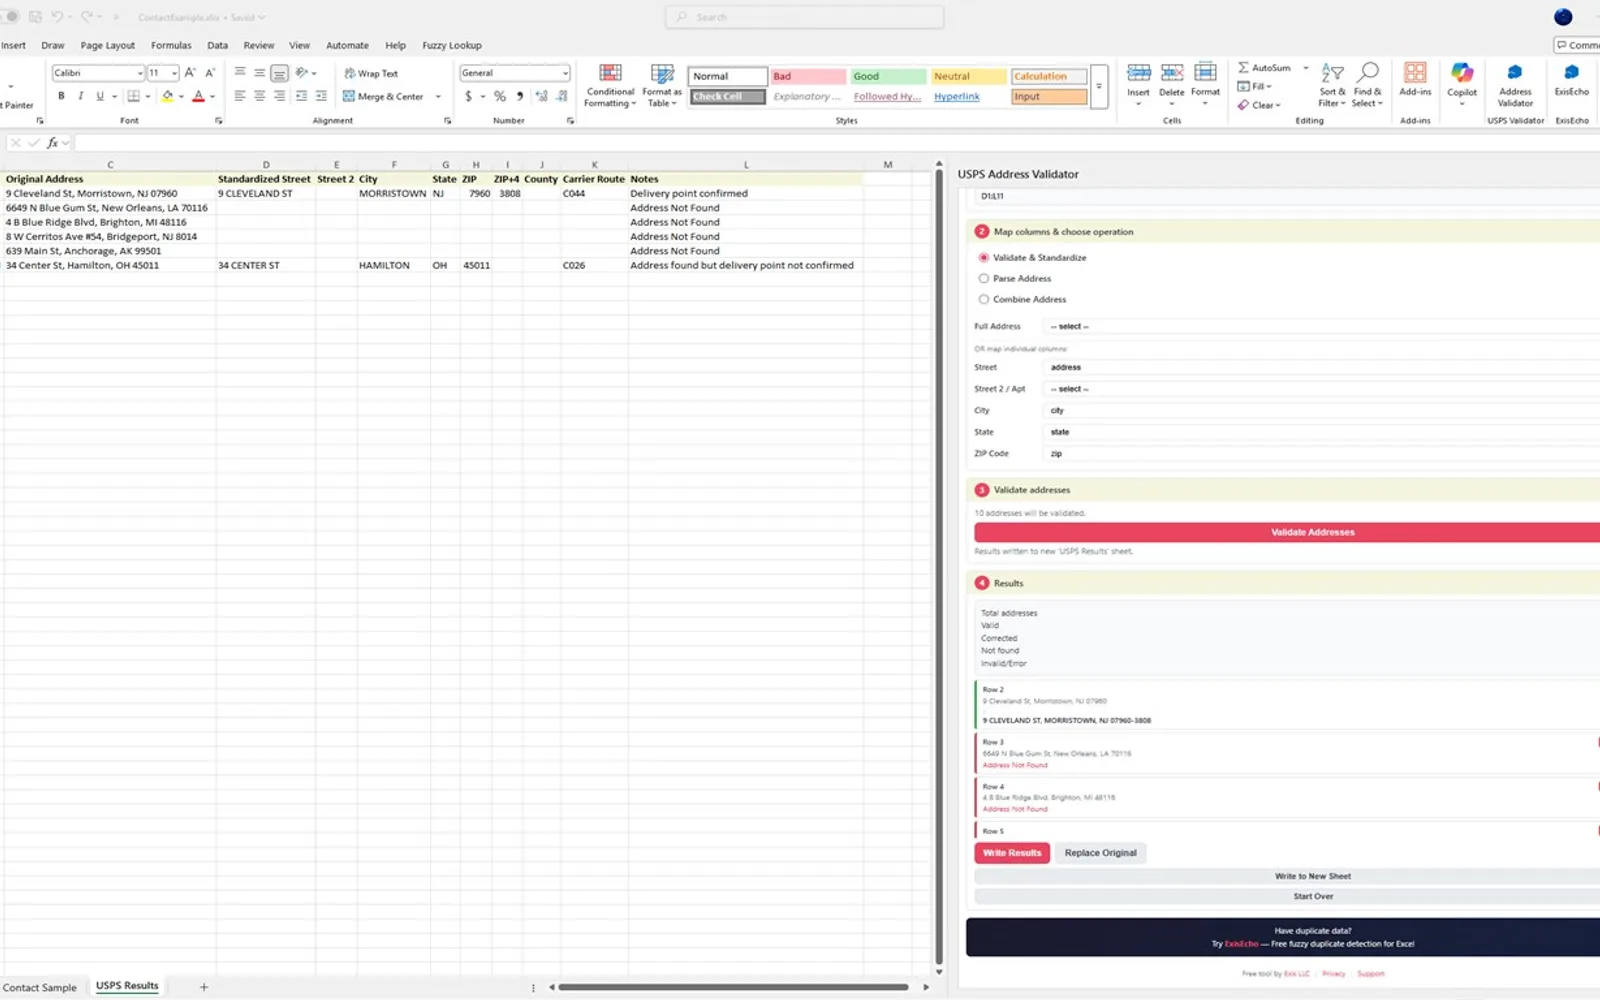
Task: Click the horizontal sheet scrollbar
Action: coord(733,987)
